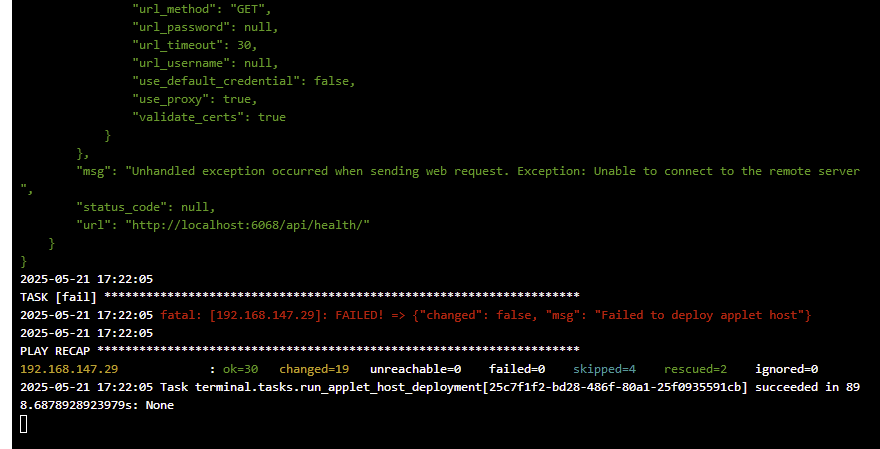The image size is (880, 449).
Task: Click the host IP 192.168.147.29 in recap
Action: click(x=69, y=369)
